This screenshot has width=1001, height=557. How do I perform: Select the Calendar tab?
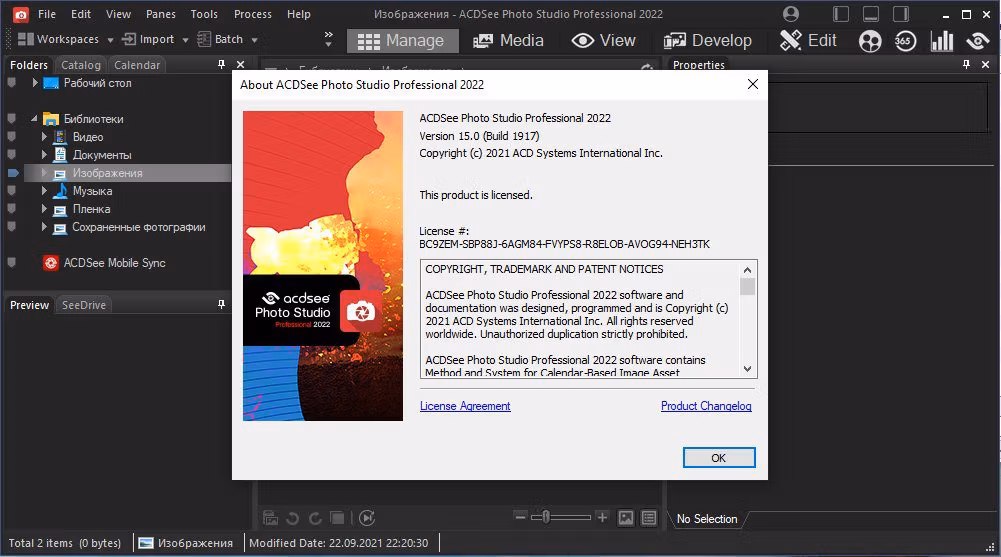pyautogui.click(x=137, y=65)
